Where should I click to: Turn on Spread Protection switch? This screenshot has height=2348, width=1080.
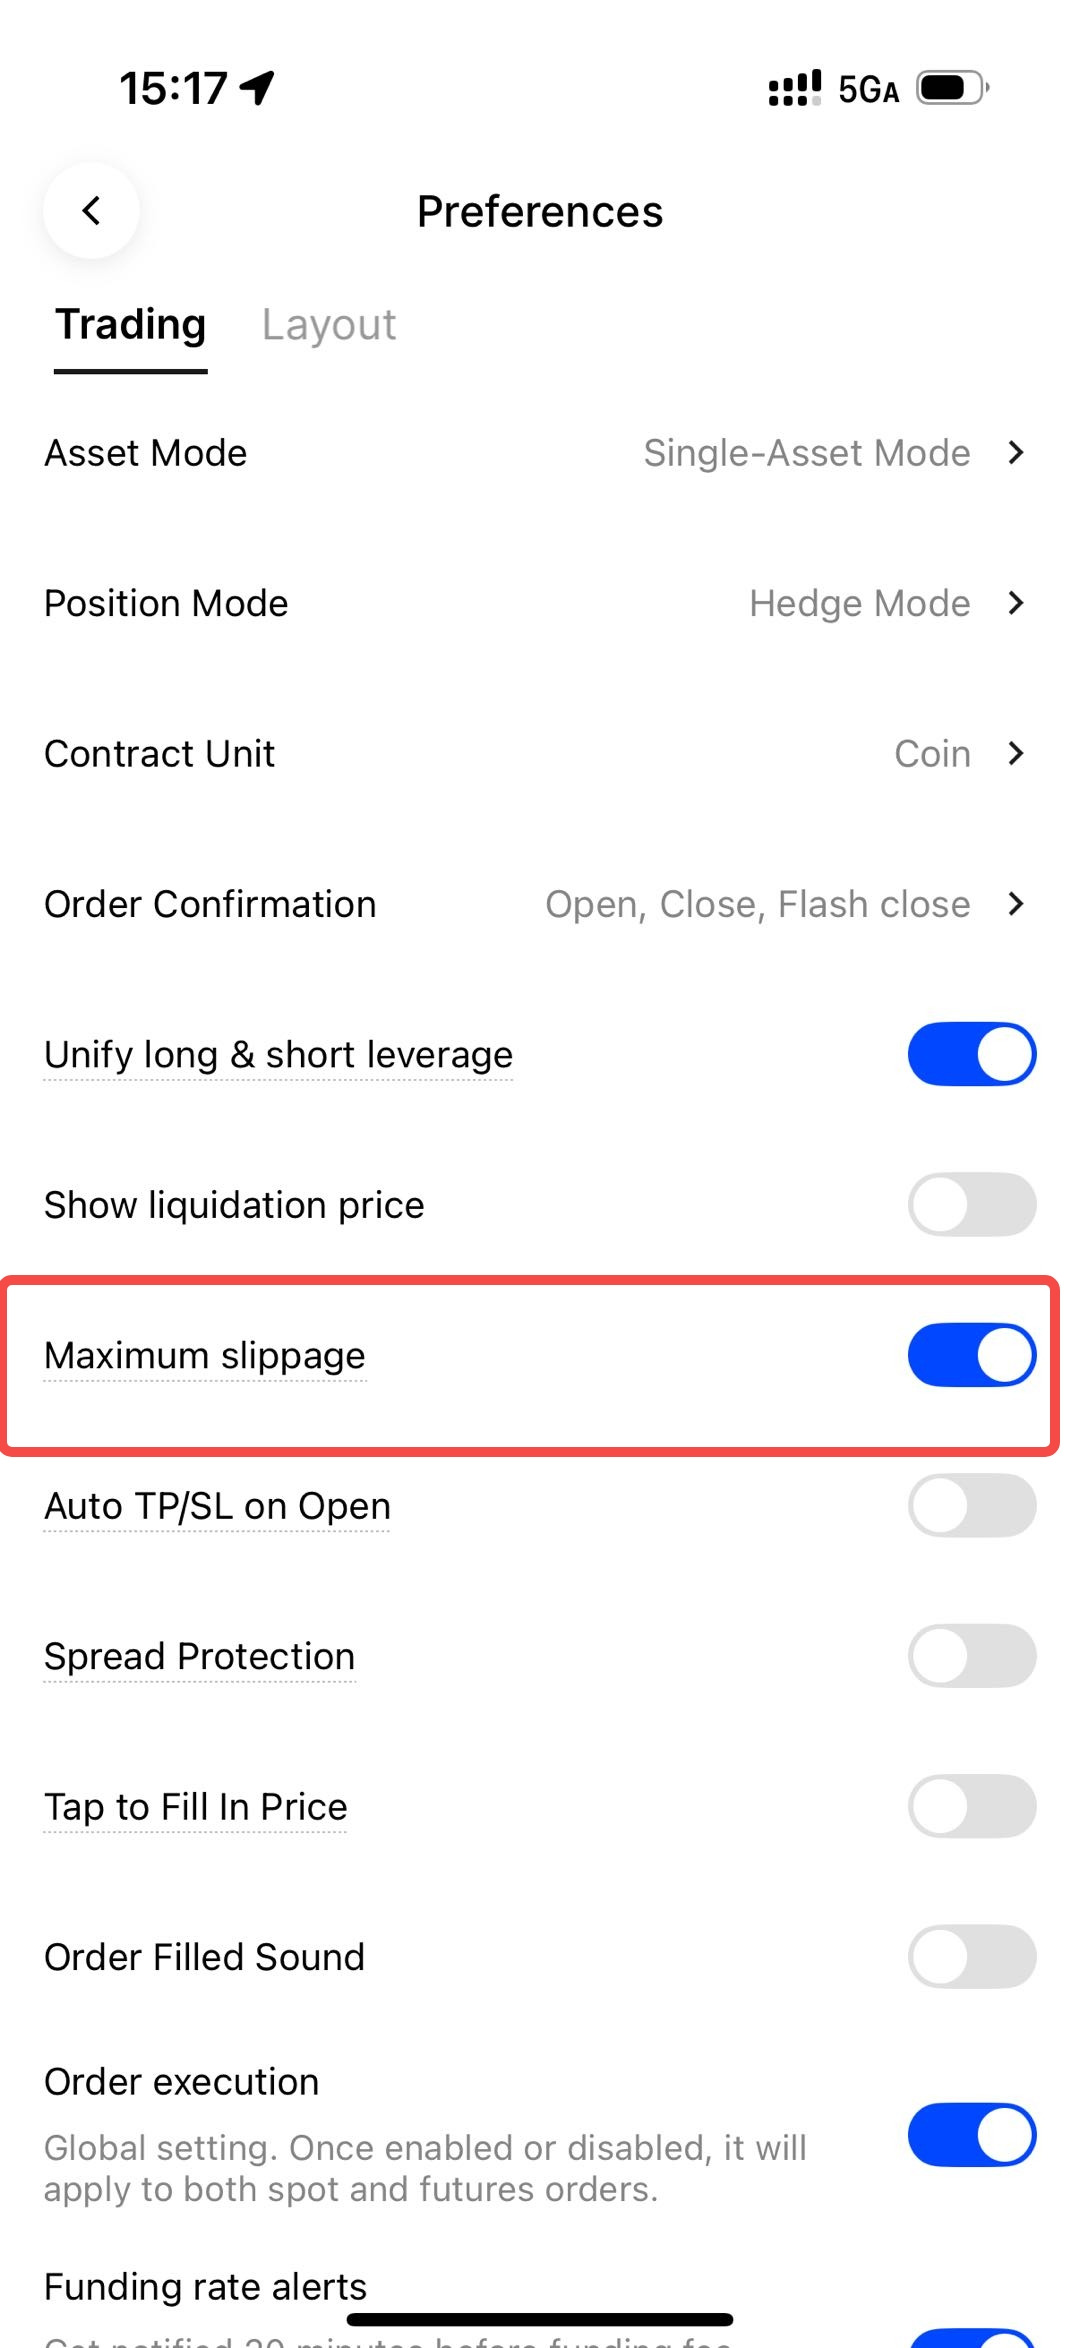(971, 1656)
